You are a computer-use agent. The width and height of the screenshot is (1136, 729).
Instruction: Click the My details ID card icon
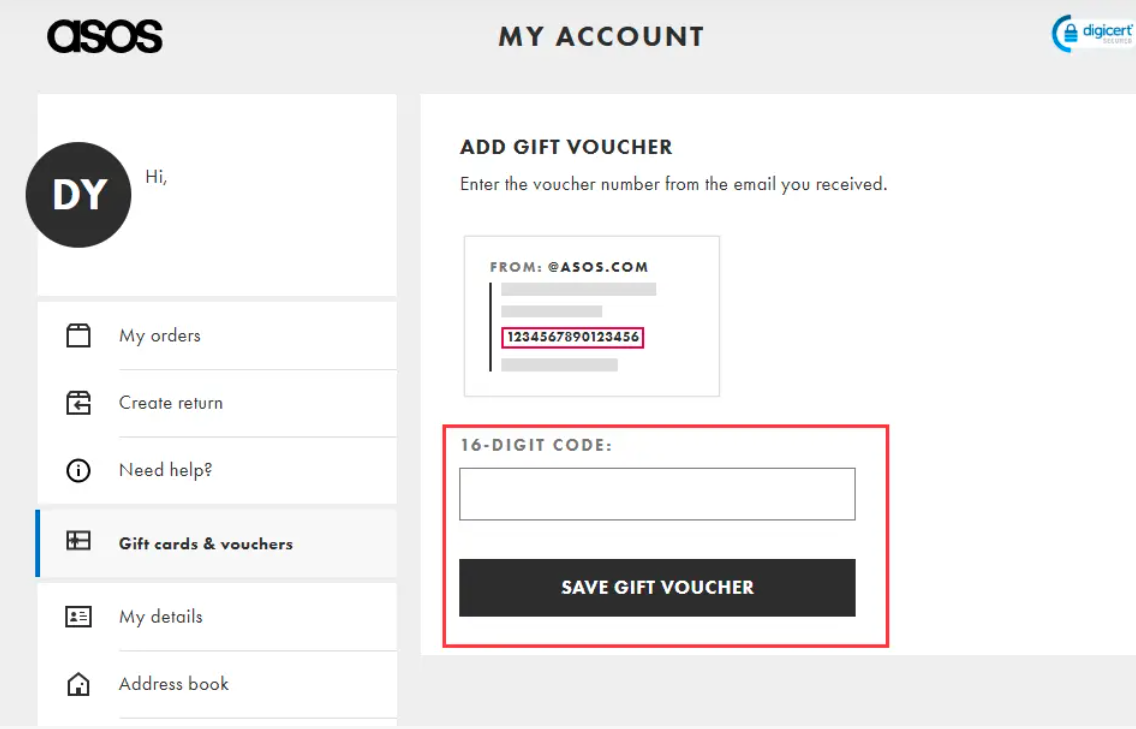pos(78,617)
